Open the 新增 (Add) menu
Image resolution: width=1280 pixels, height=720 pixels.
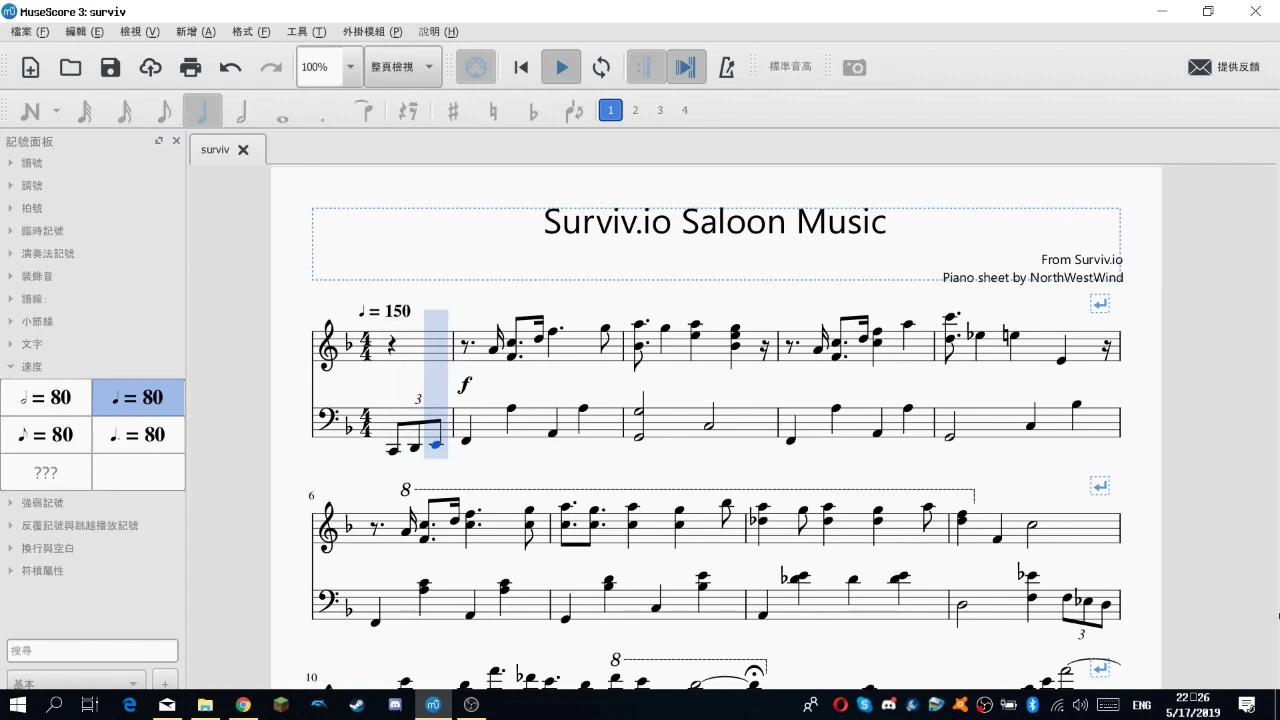coord(195,32)
